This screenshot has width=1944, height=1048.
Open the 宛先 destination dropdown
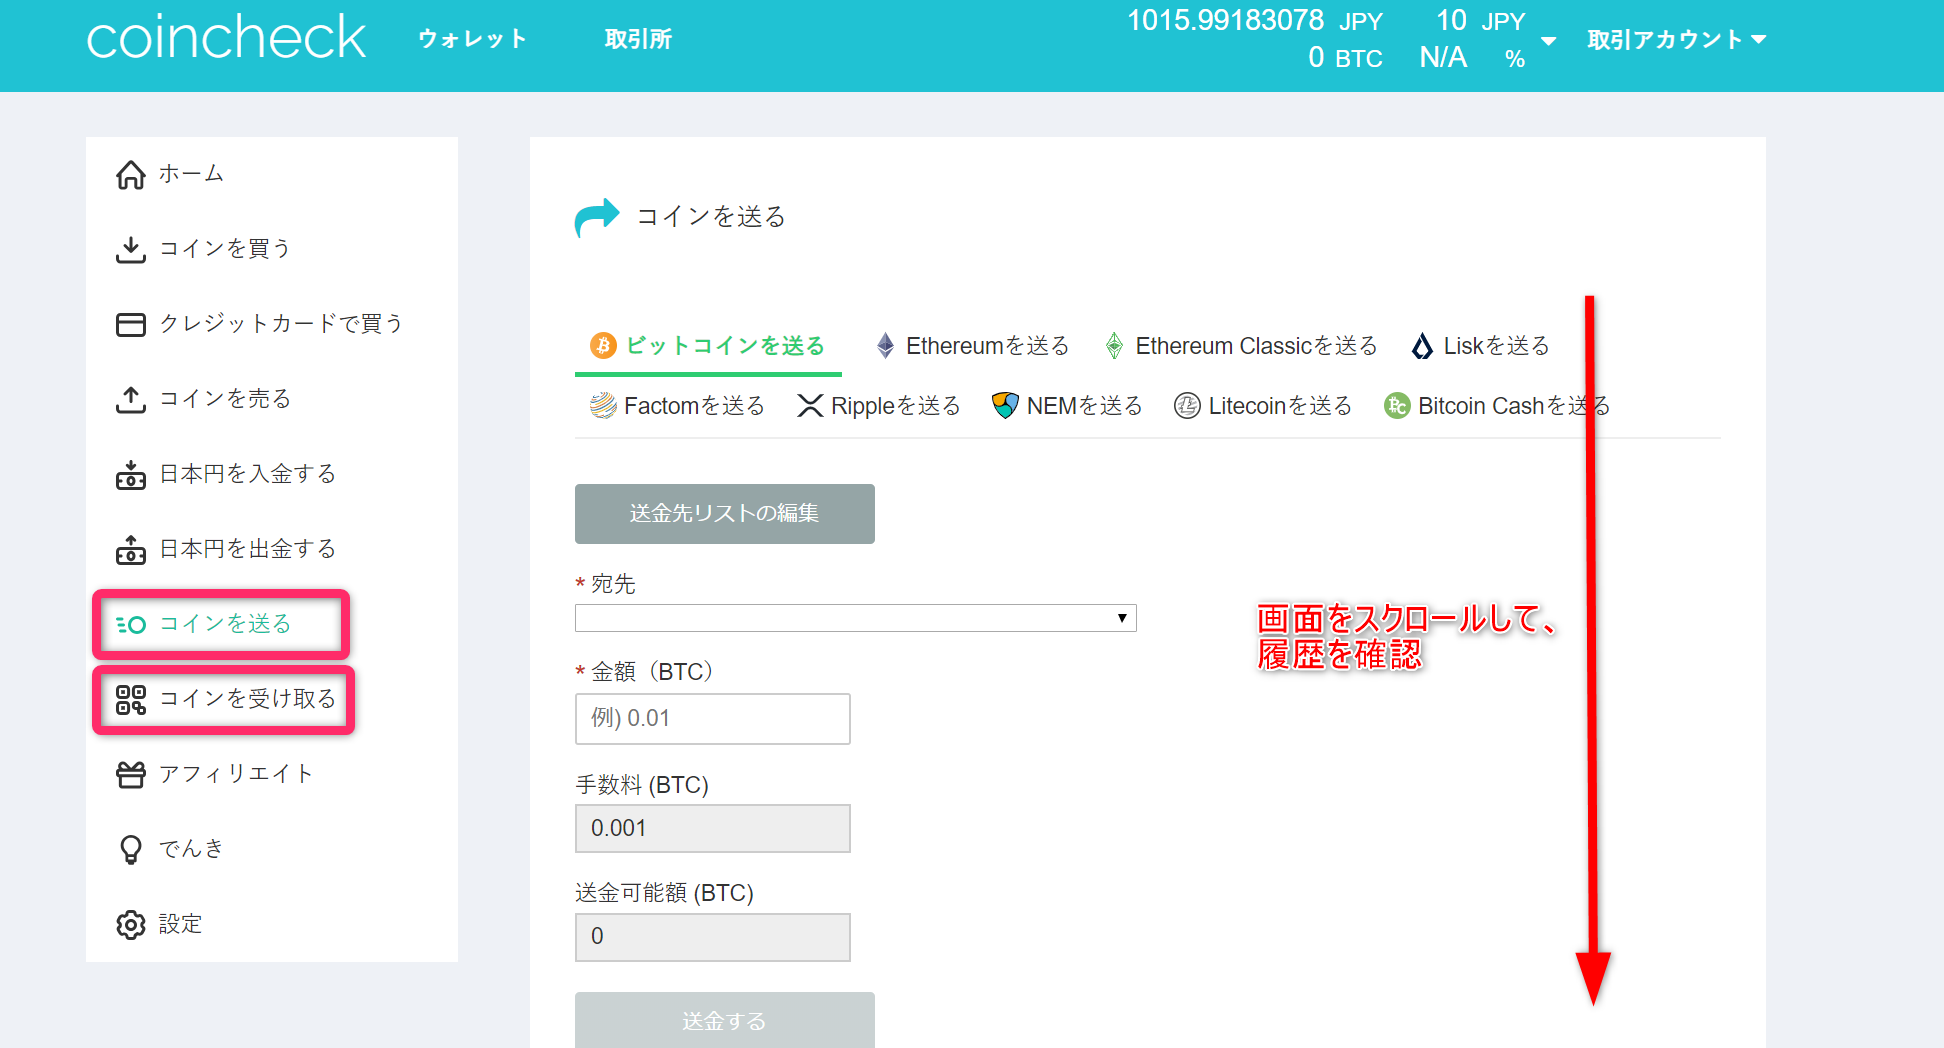pyautogui.click(x=856, y=618)
